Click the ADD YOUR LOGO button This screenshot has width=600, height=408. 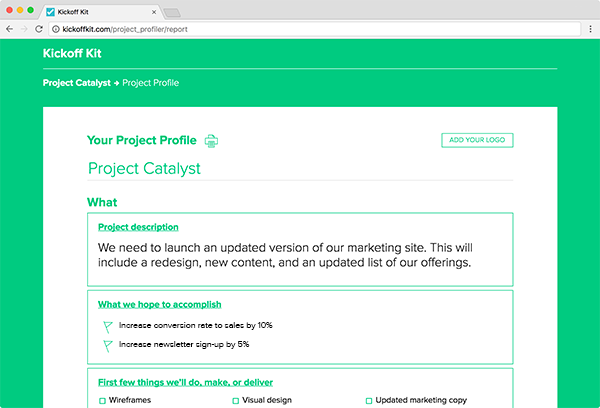pos(477,140)
